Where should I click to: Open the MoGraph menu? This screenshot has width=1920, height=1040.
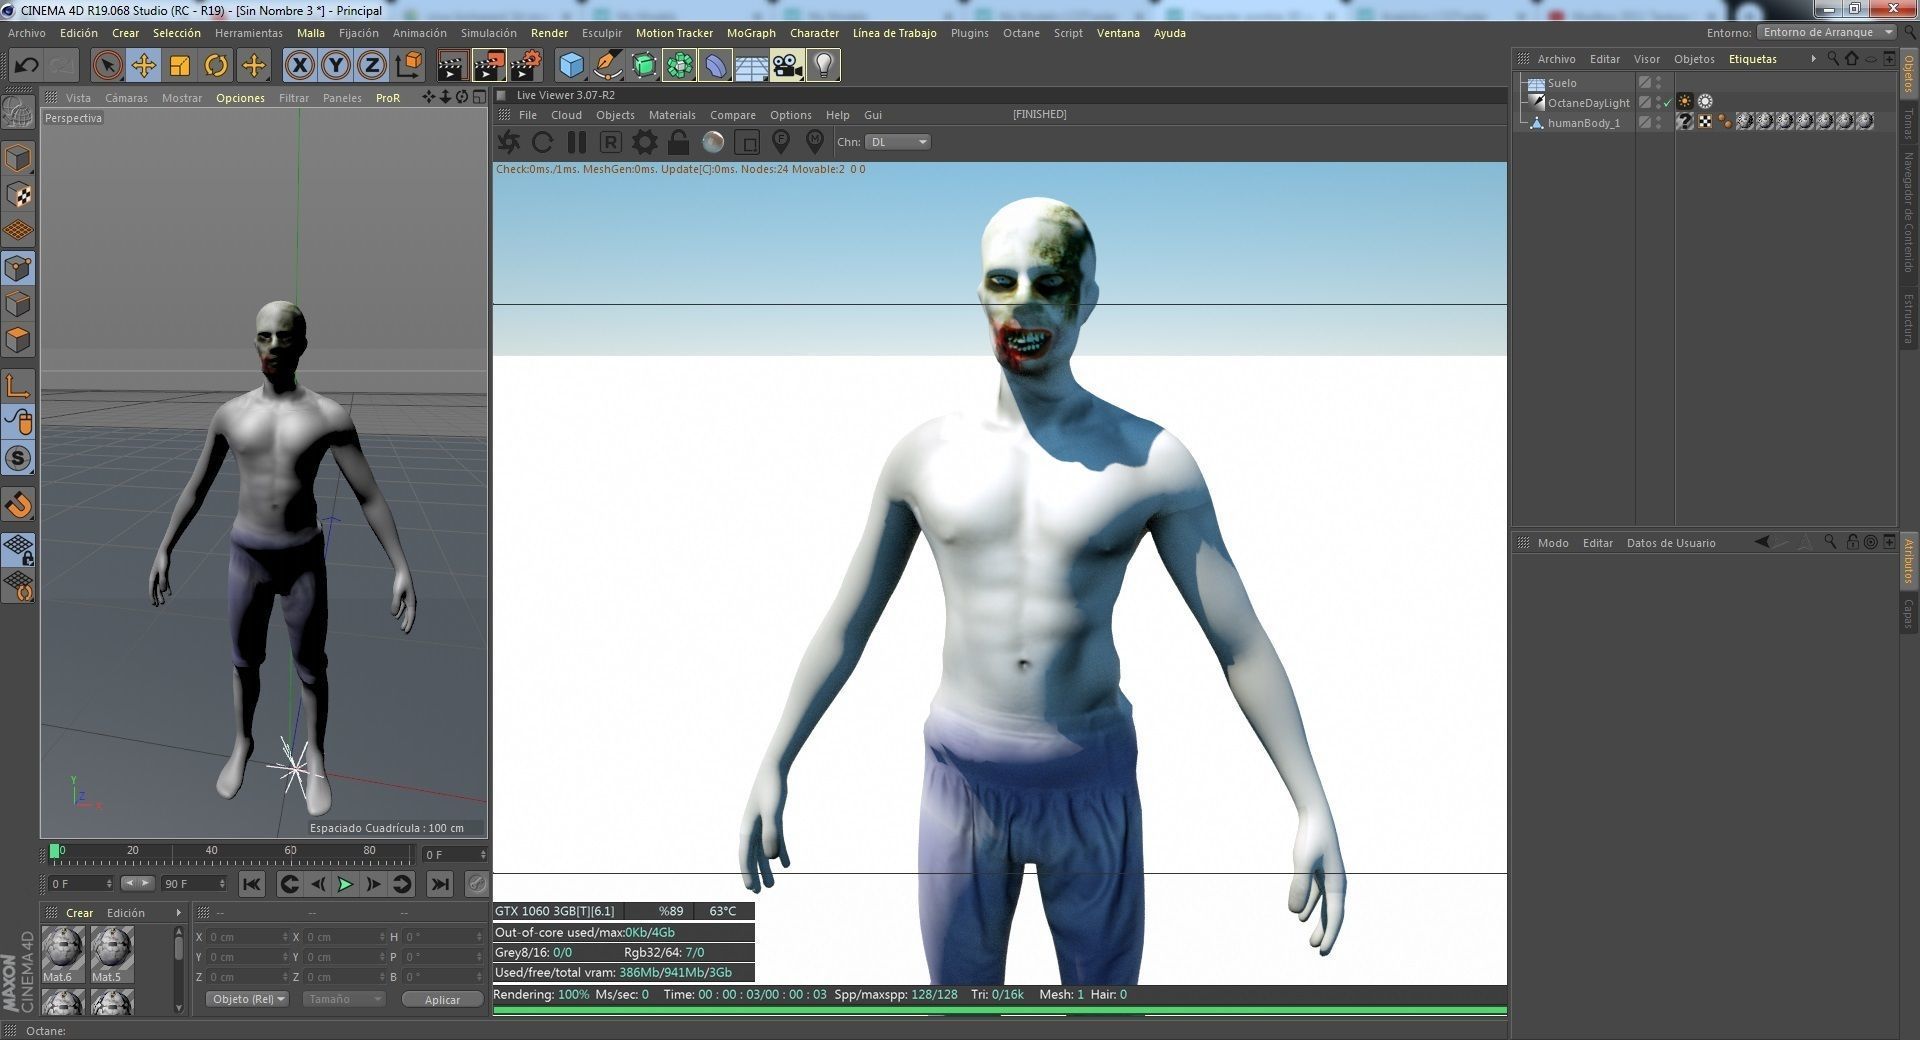751,33
